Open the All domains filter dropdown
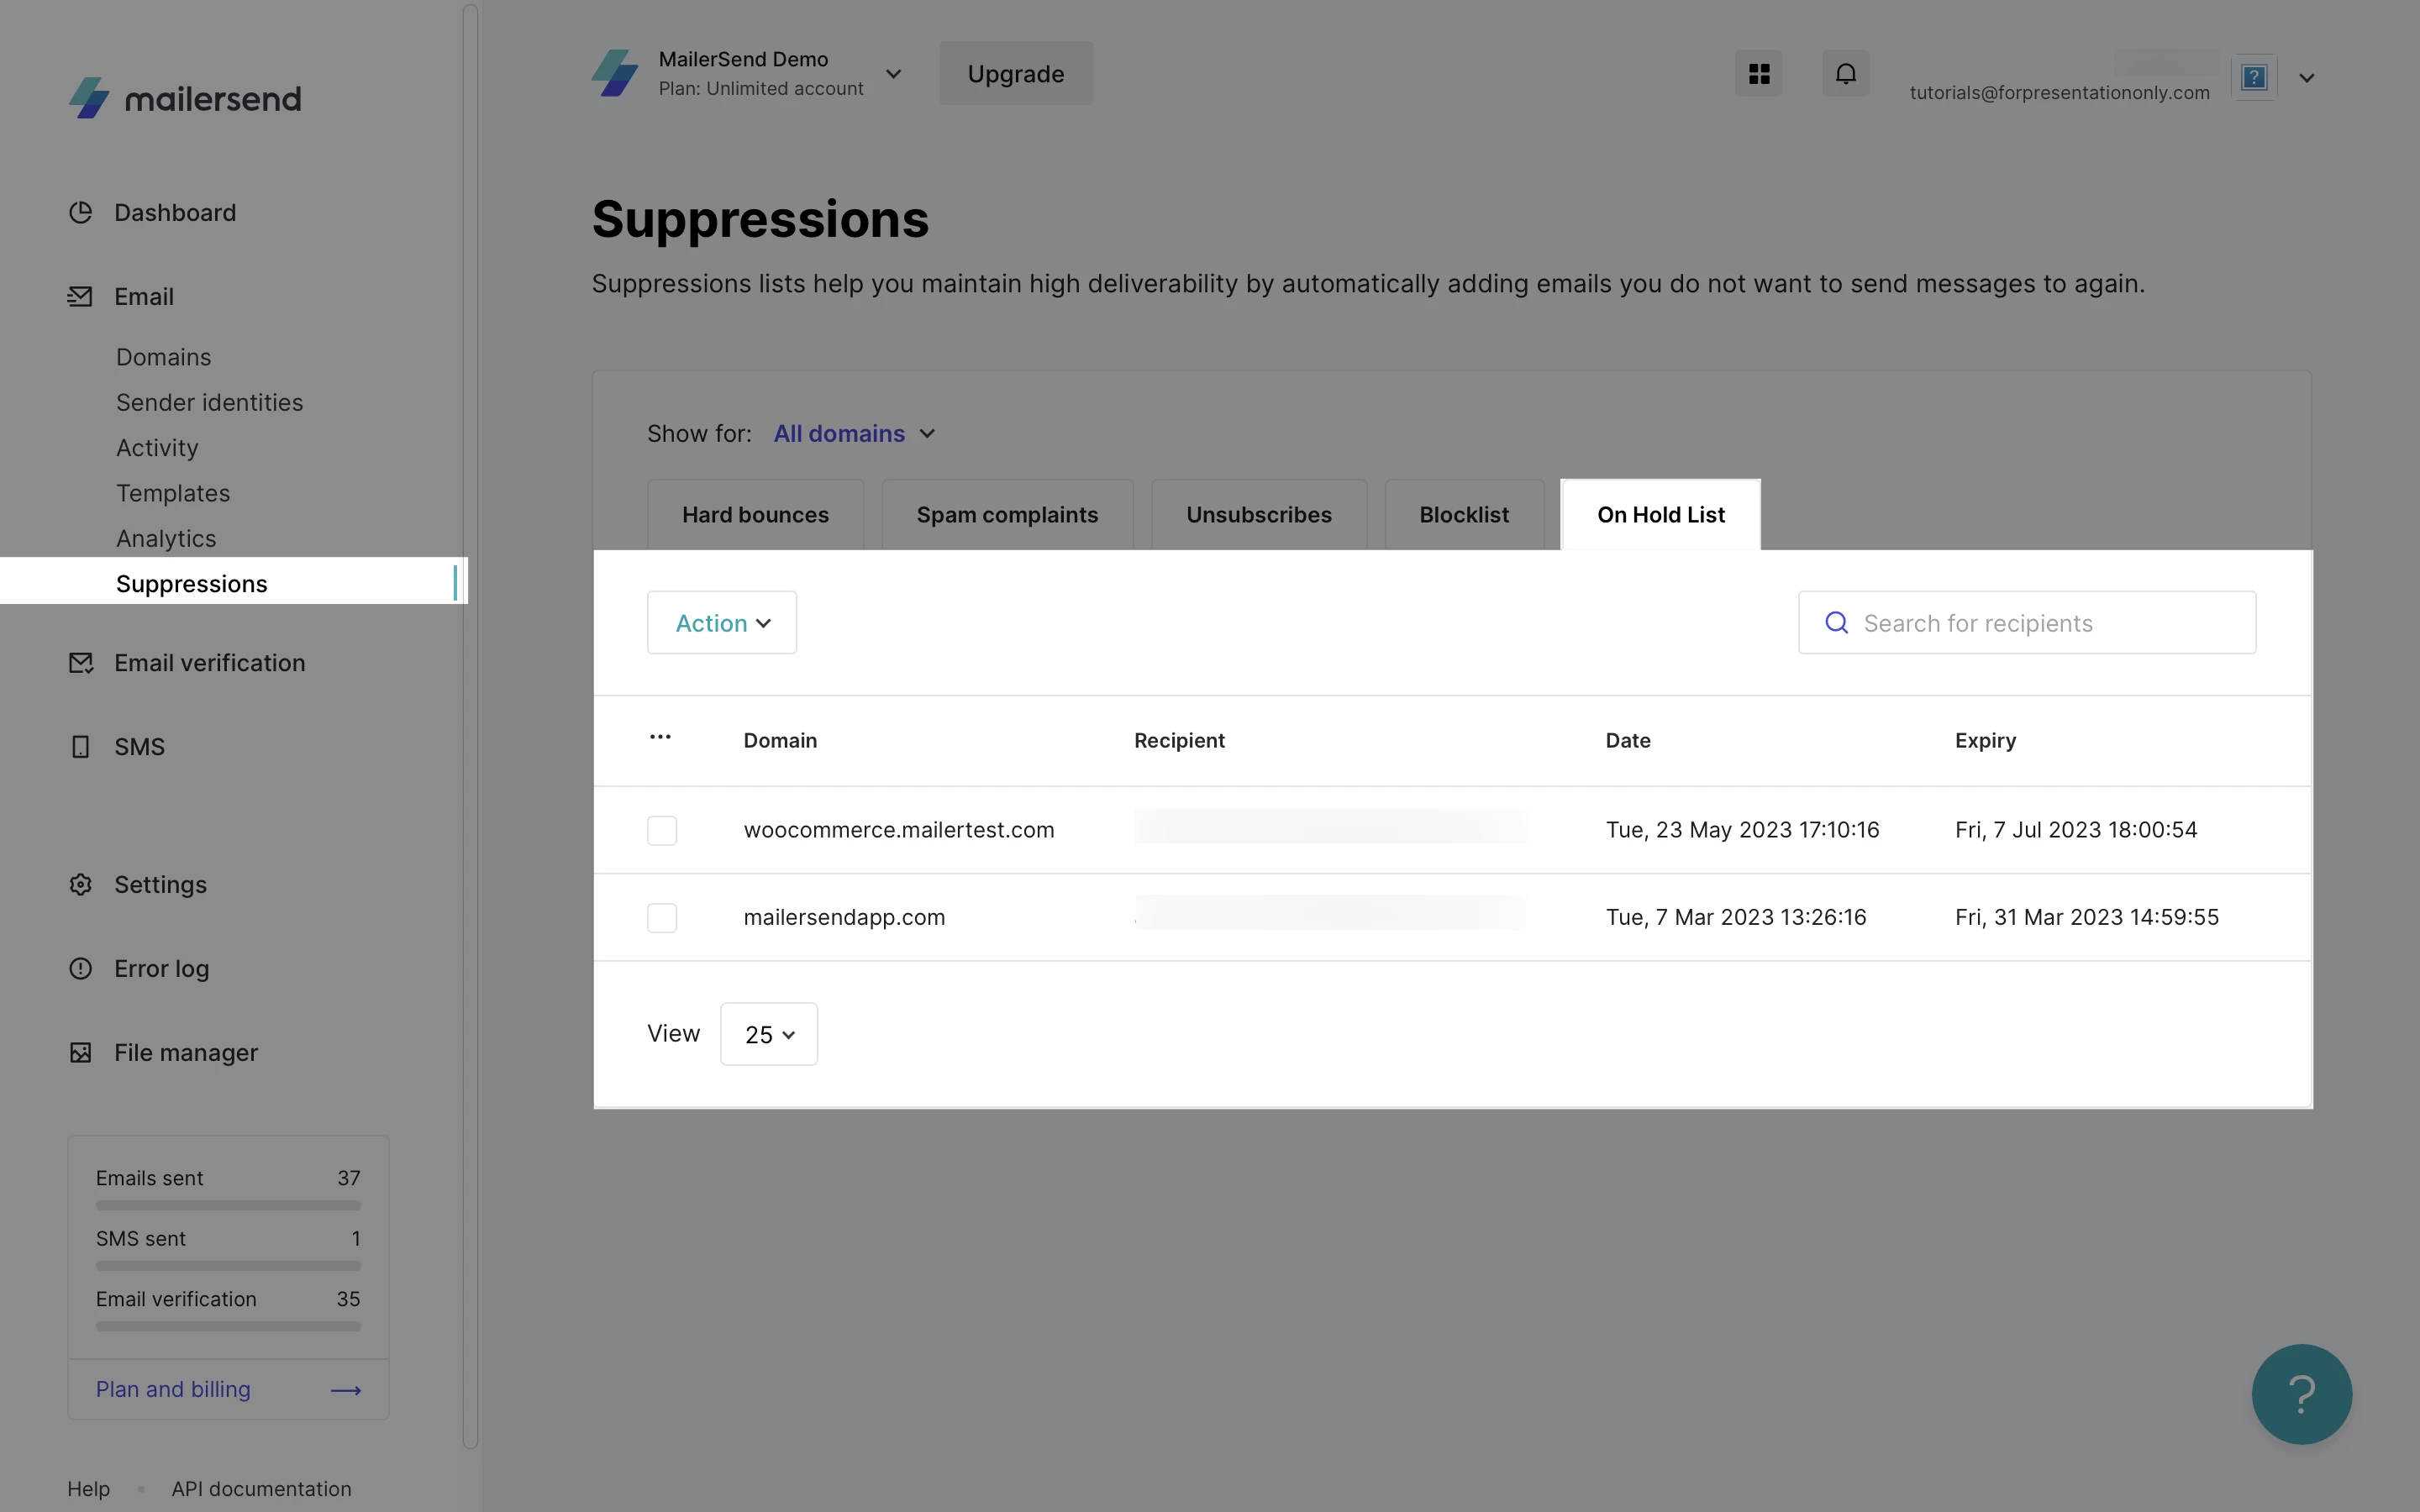Image resolution: width=2420 pixels, height=1512 pixels. (854, 434)
